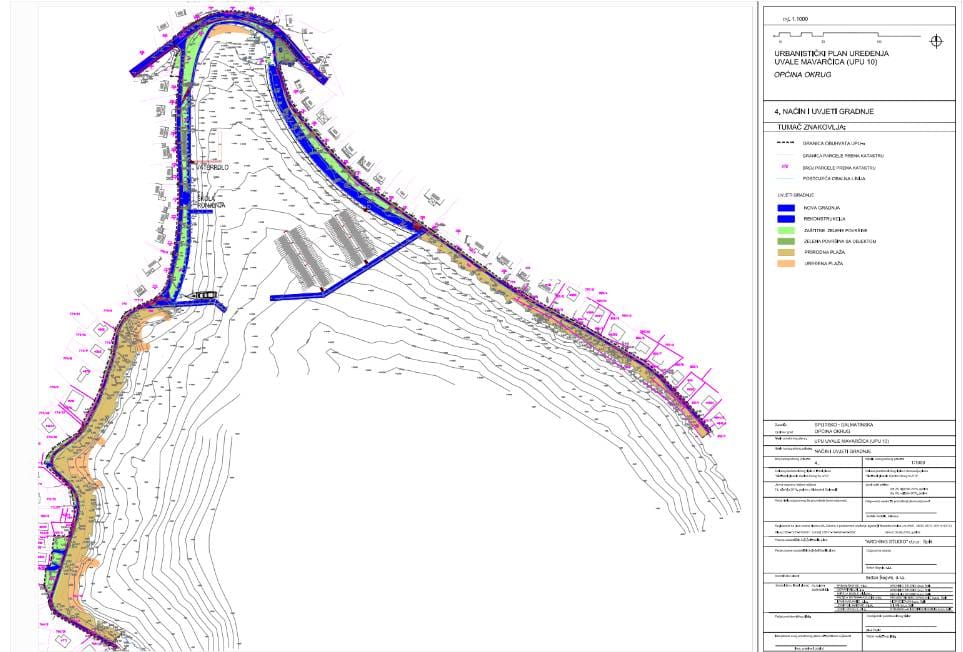This screenshot has width=963, height=652.
Task: Click the Prirodna plaža tan swatch
Action: tap(785, 252)
